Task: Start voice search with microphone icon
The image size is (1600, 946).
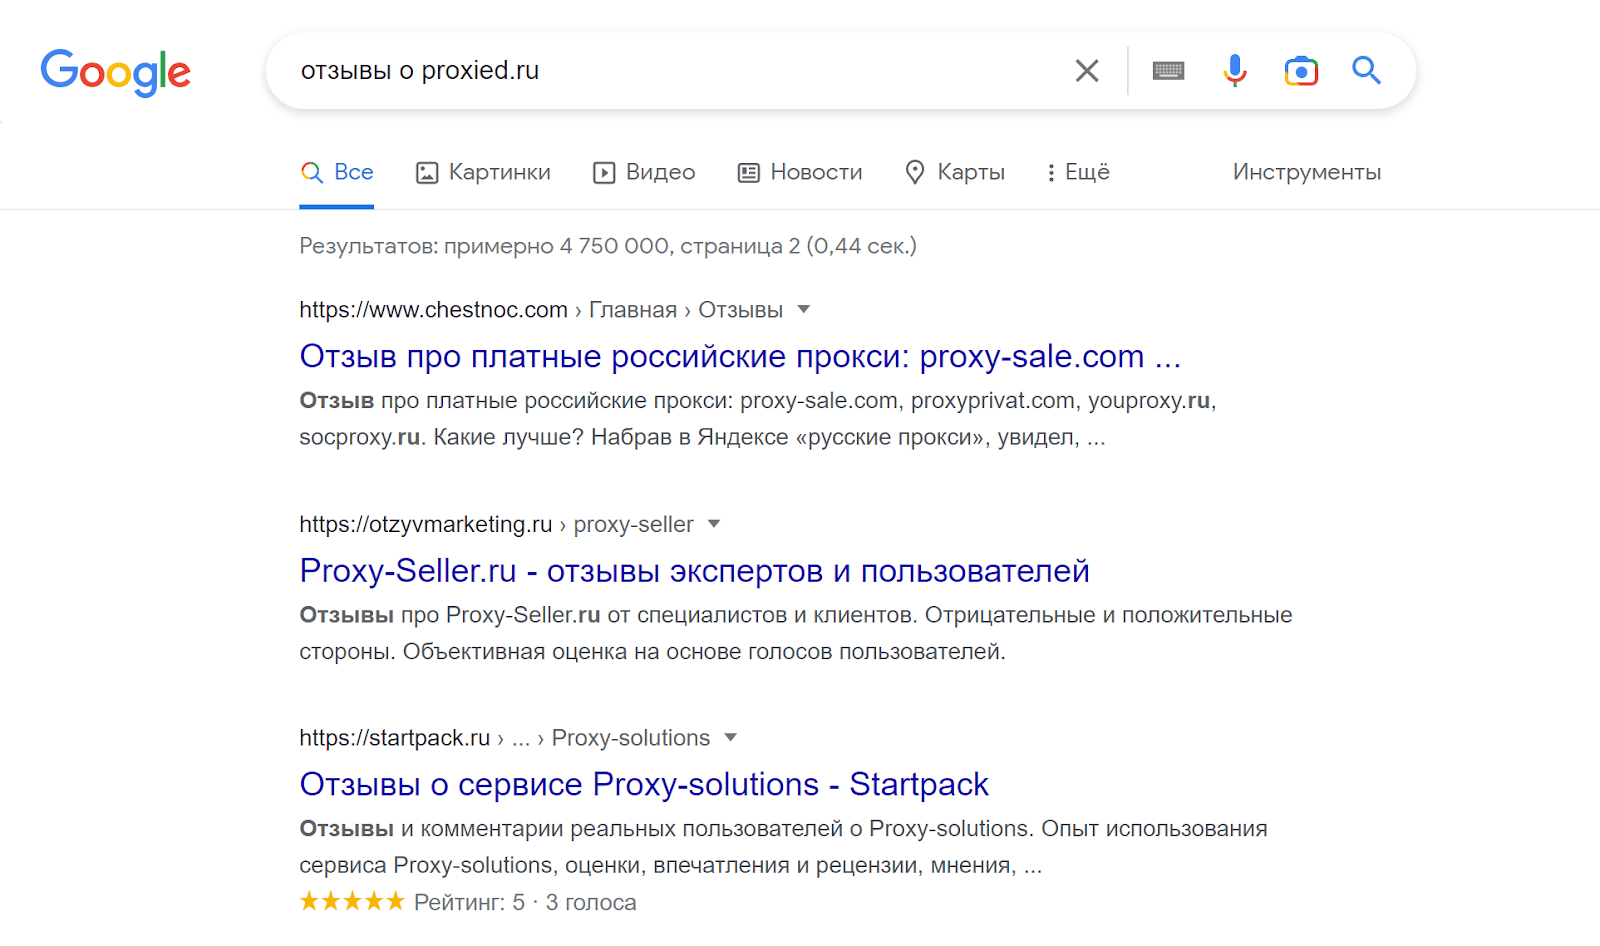Action: pyautogui.click(x=1235, y=71)
